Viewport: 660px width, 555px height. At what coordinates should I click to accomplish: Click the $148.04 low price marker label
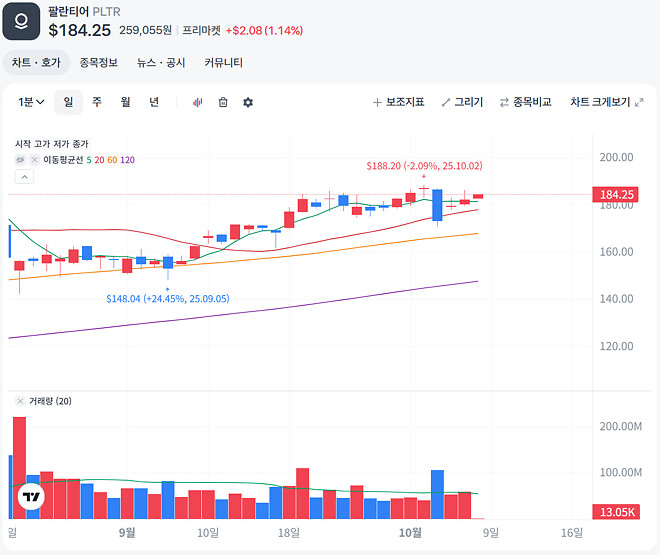point(168,299)
